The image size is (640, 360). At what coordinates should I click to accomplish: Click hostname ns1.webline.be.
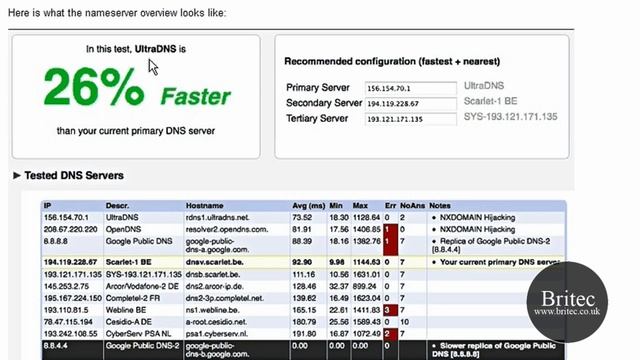pyautogui.click(x=212, y=310)
